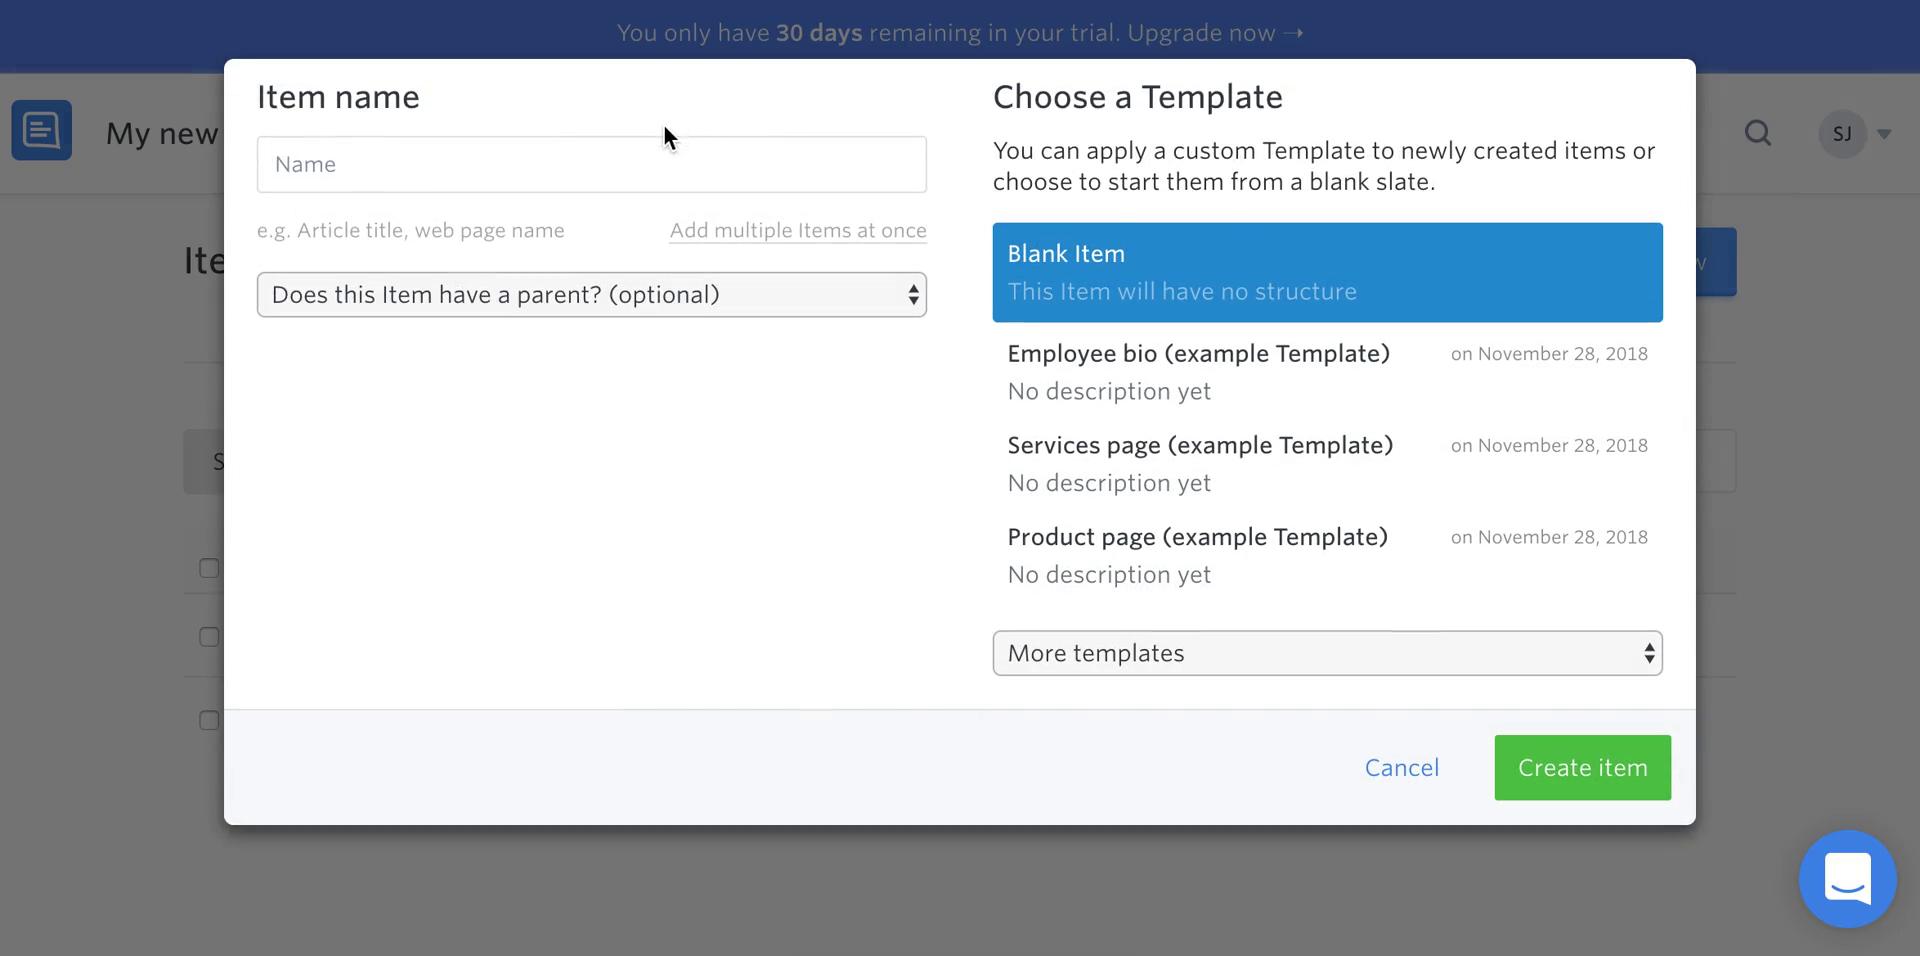
Task: Expand the account menu arrow beside SJ
Action: click(1884, 134)
